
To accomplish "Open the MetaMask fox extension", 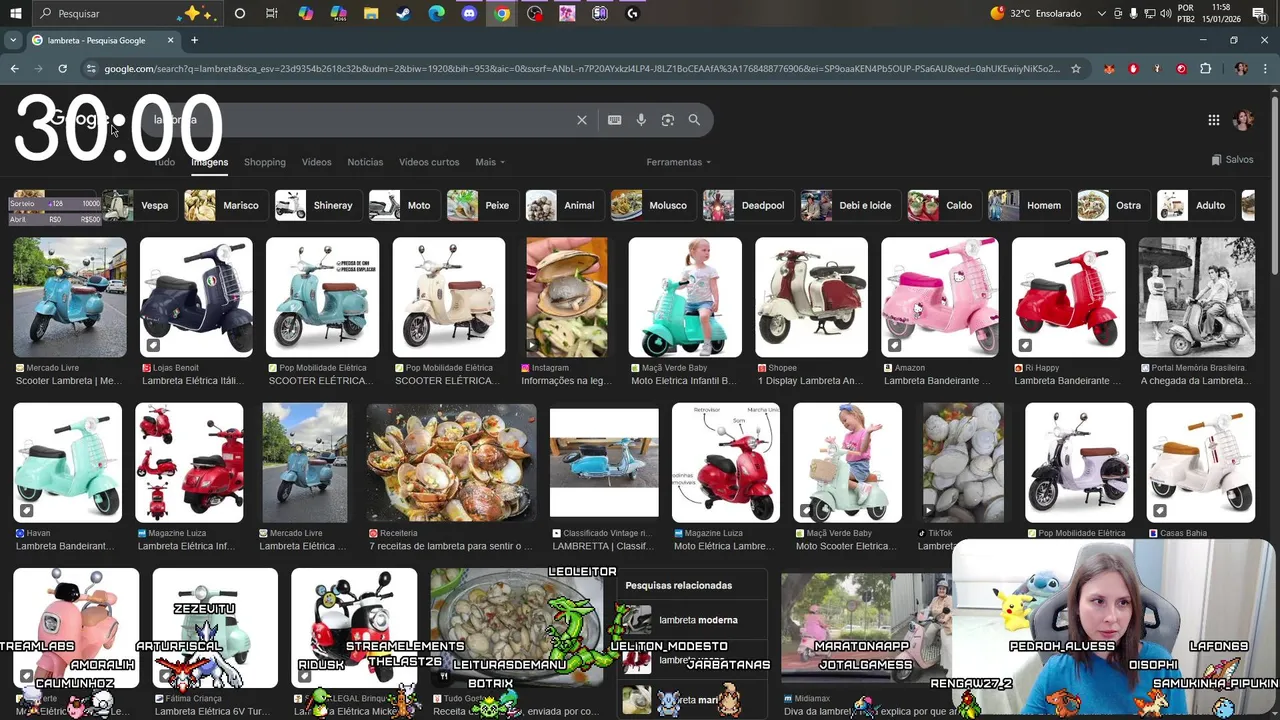I will pos(1109,69).
